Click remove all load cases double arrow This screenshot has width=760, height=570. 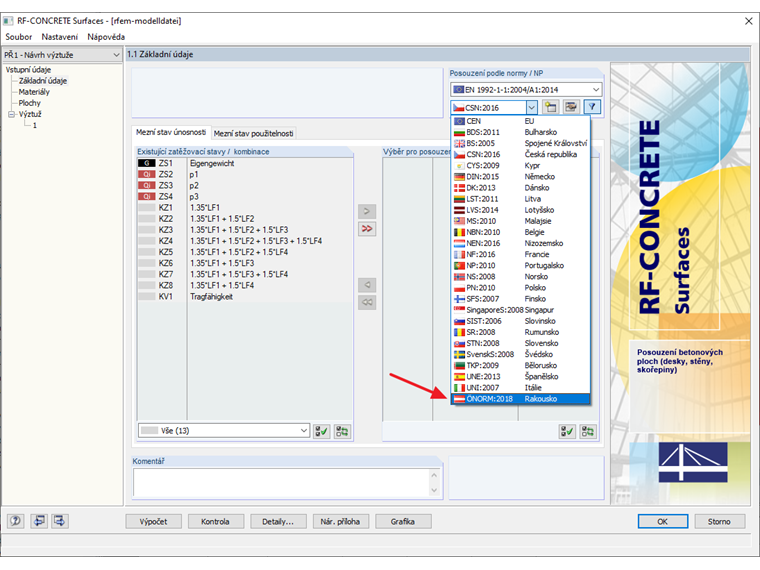[x=367, y=302]
